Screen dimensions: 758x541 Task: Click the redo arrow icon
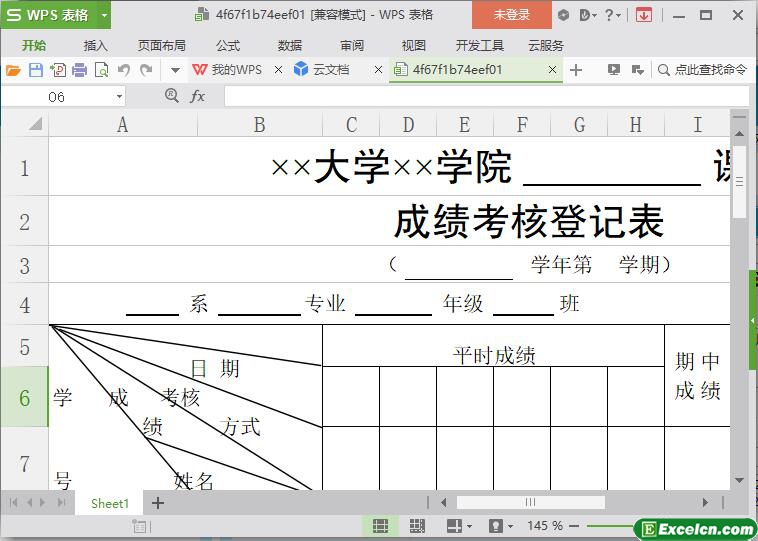tap(146, 70)
